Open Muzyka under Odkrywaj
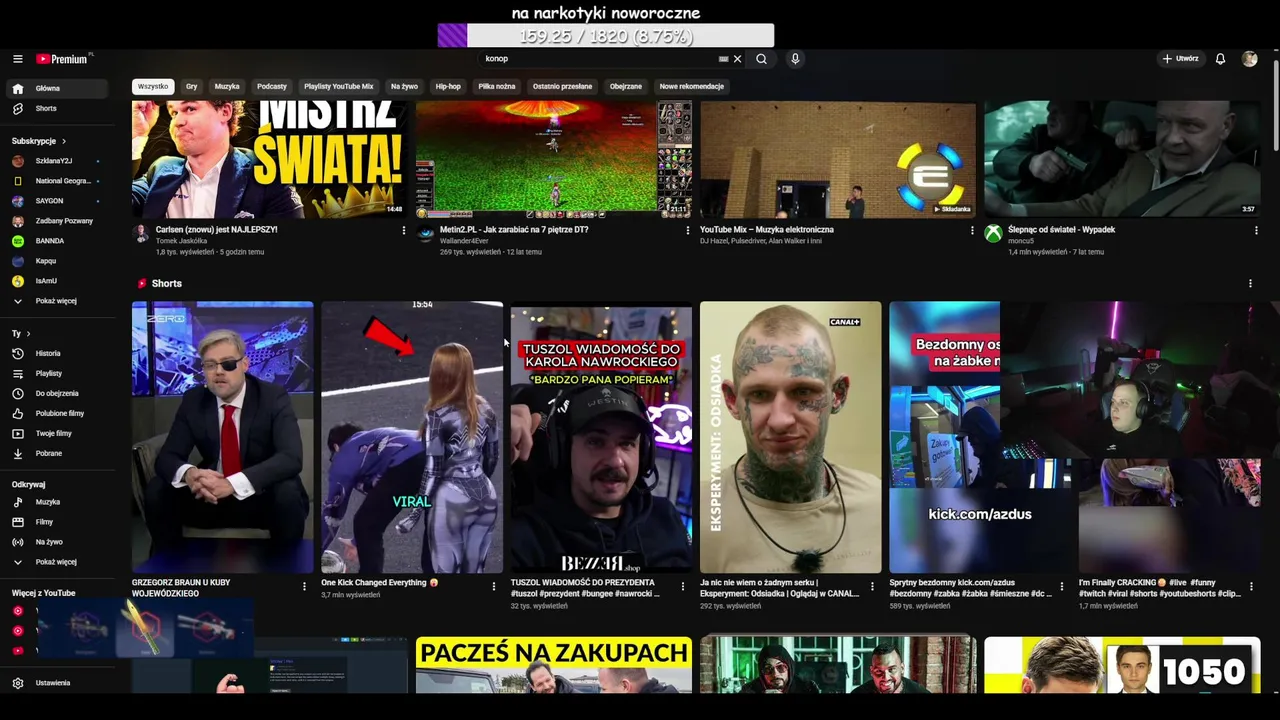This screenshot has height=720, width=1280. (x=57, y=502)
